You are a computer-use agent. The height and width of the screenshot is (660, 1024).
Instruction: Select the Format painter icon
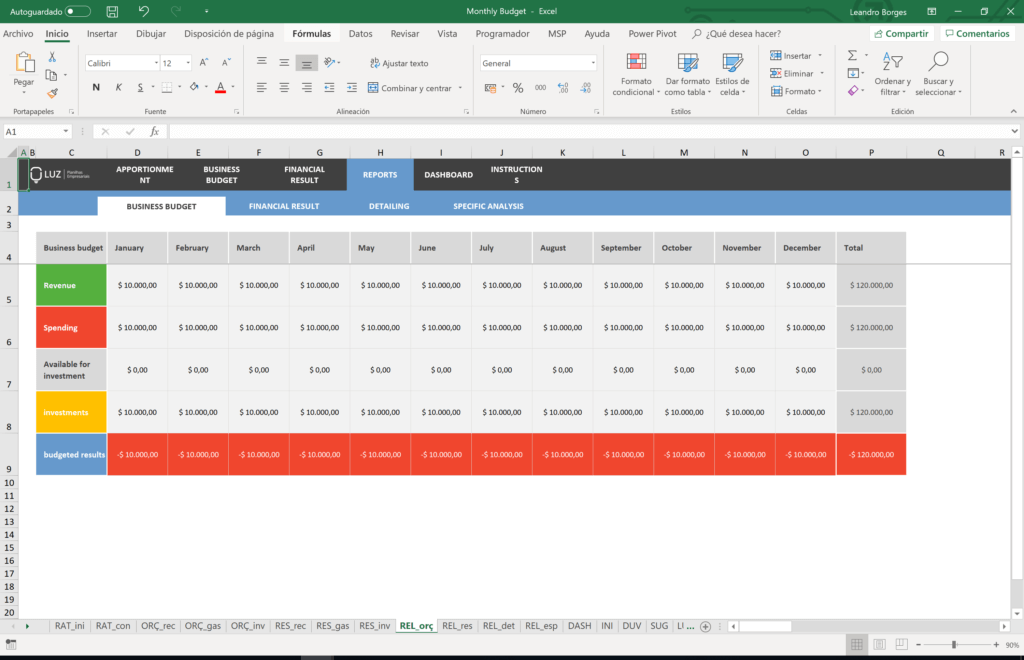click(50, 93)
